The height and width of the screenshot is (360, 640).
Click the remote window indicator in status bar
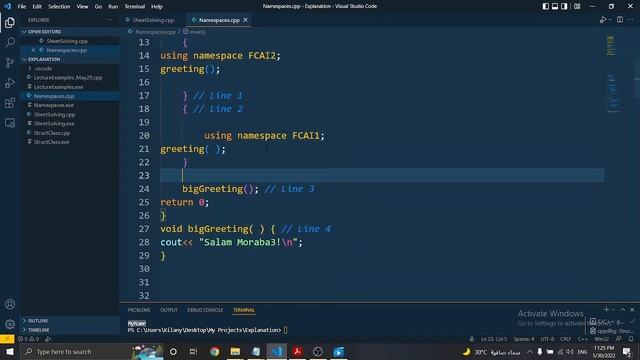(x=7, y=339)
